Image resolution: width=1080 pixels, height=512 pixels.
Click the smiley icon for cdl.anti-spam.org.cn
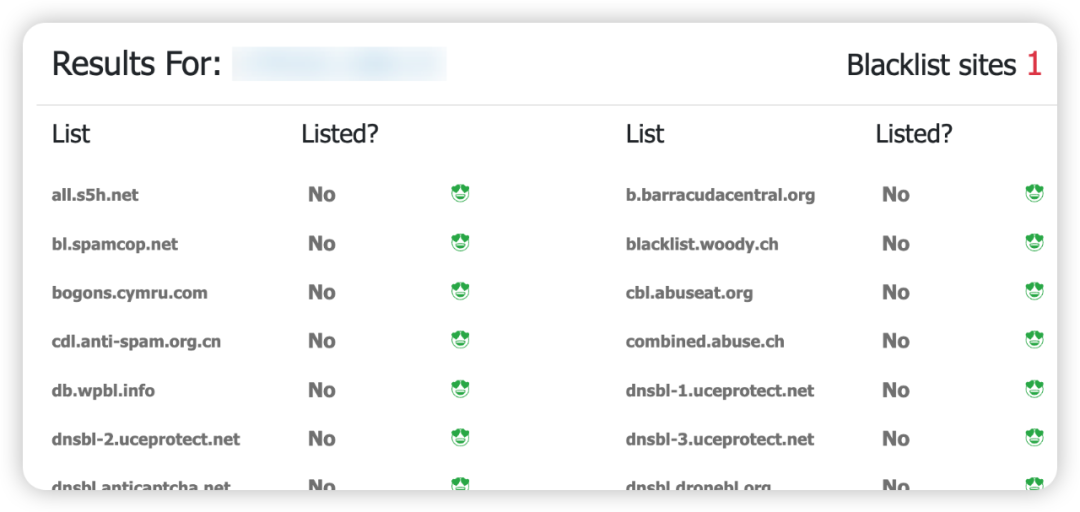460,340
